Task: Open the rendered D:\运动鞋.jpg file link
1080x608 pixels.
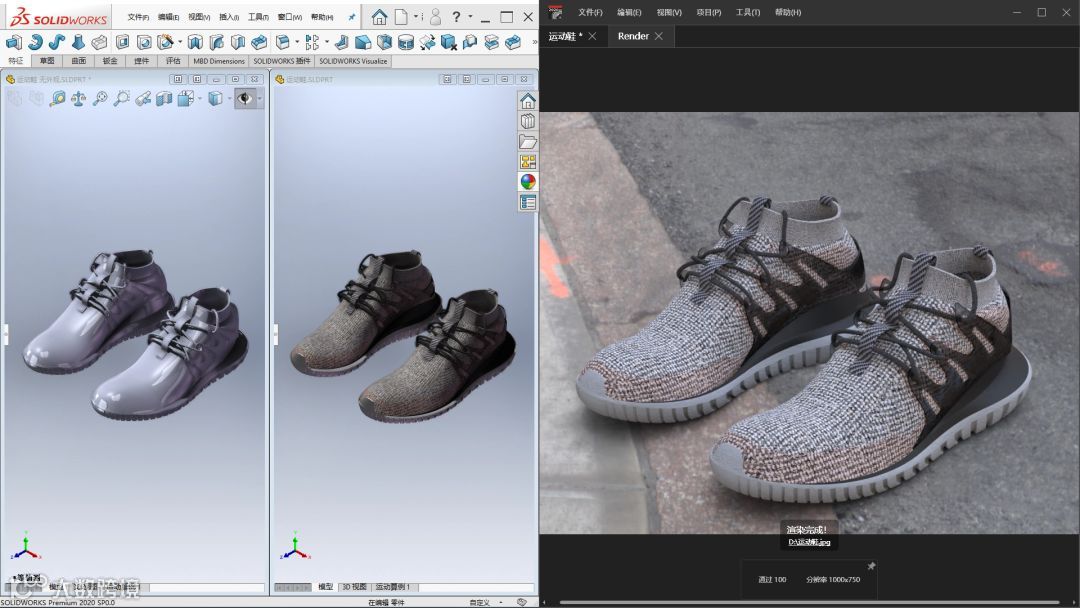Action: pyautogui.click(x=809, y=542)
